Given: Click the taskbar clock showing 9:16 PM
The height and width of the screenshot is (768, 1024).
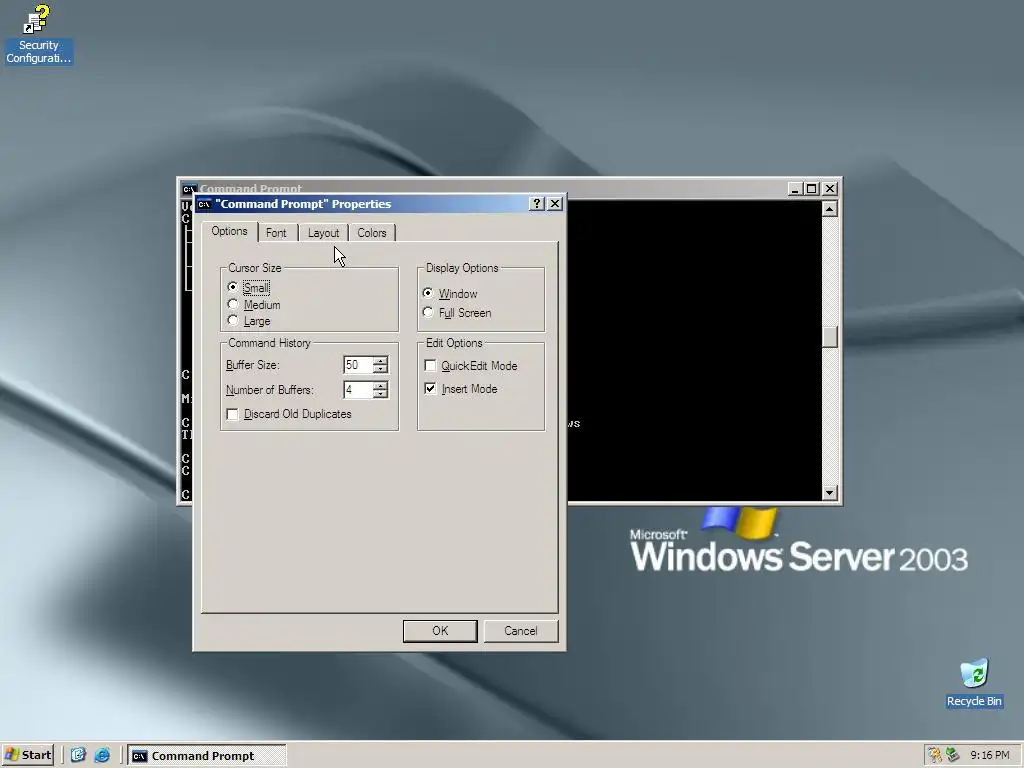Looking at the screenshot, I should 989,756.
